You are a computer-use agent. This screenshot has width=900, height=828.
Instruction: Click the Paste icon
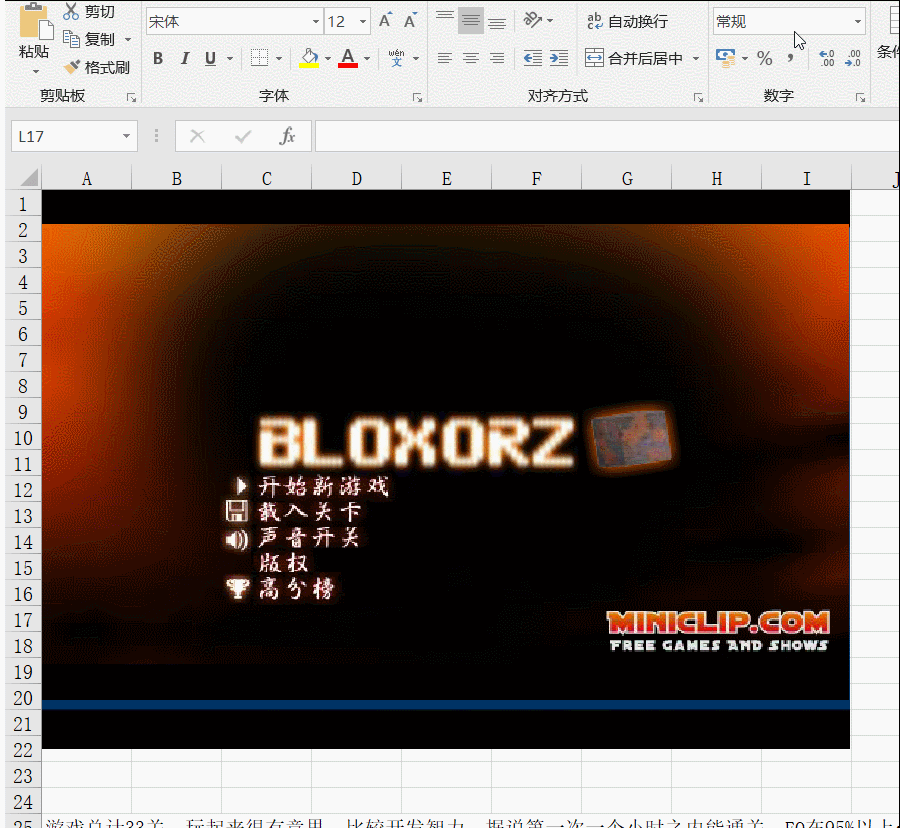tap(36, 23)
